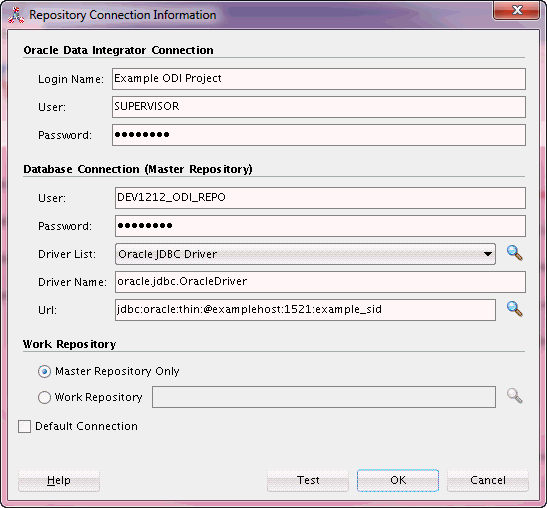Click the database connection Password field
The image size is (547, 508).
coord(320,226)
